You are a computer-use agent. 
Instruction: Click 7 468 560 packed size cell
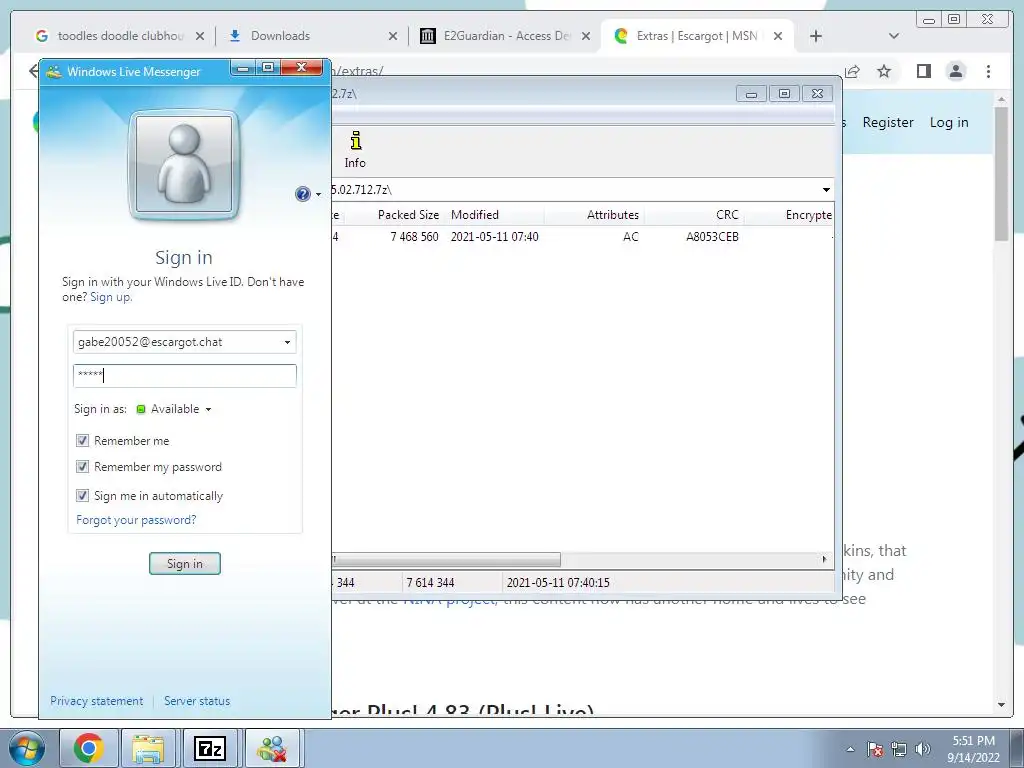click(x=414, y=237)
